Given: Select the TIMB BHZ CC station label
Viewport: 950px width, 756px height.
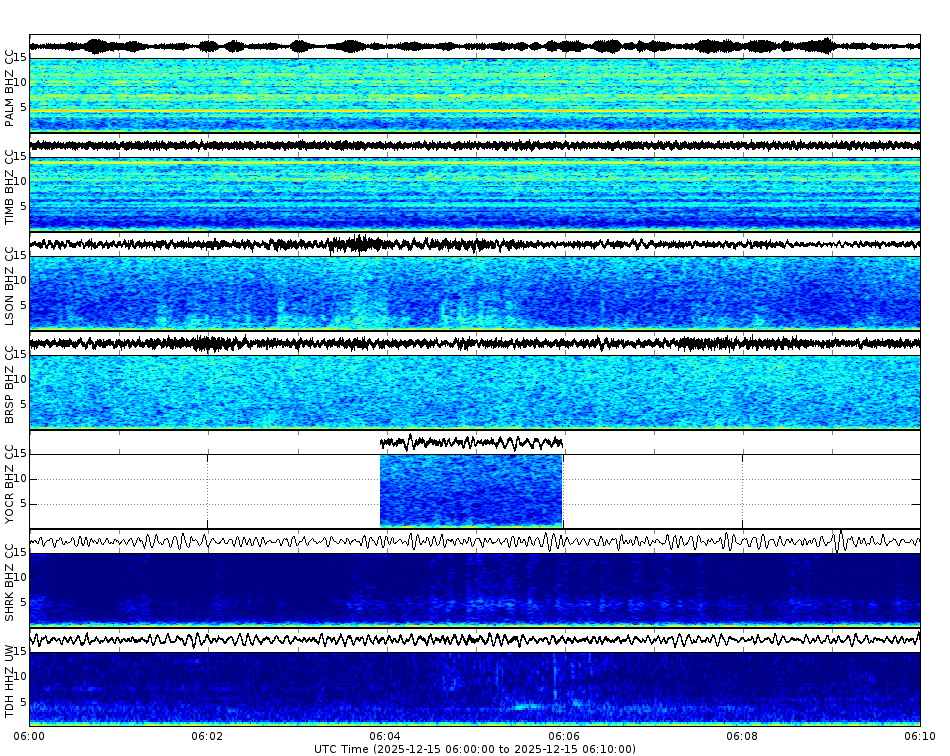Looking at the screenshot, I should pyautogui.click(x=10, y=185).
